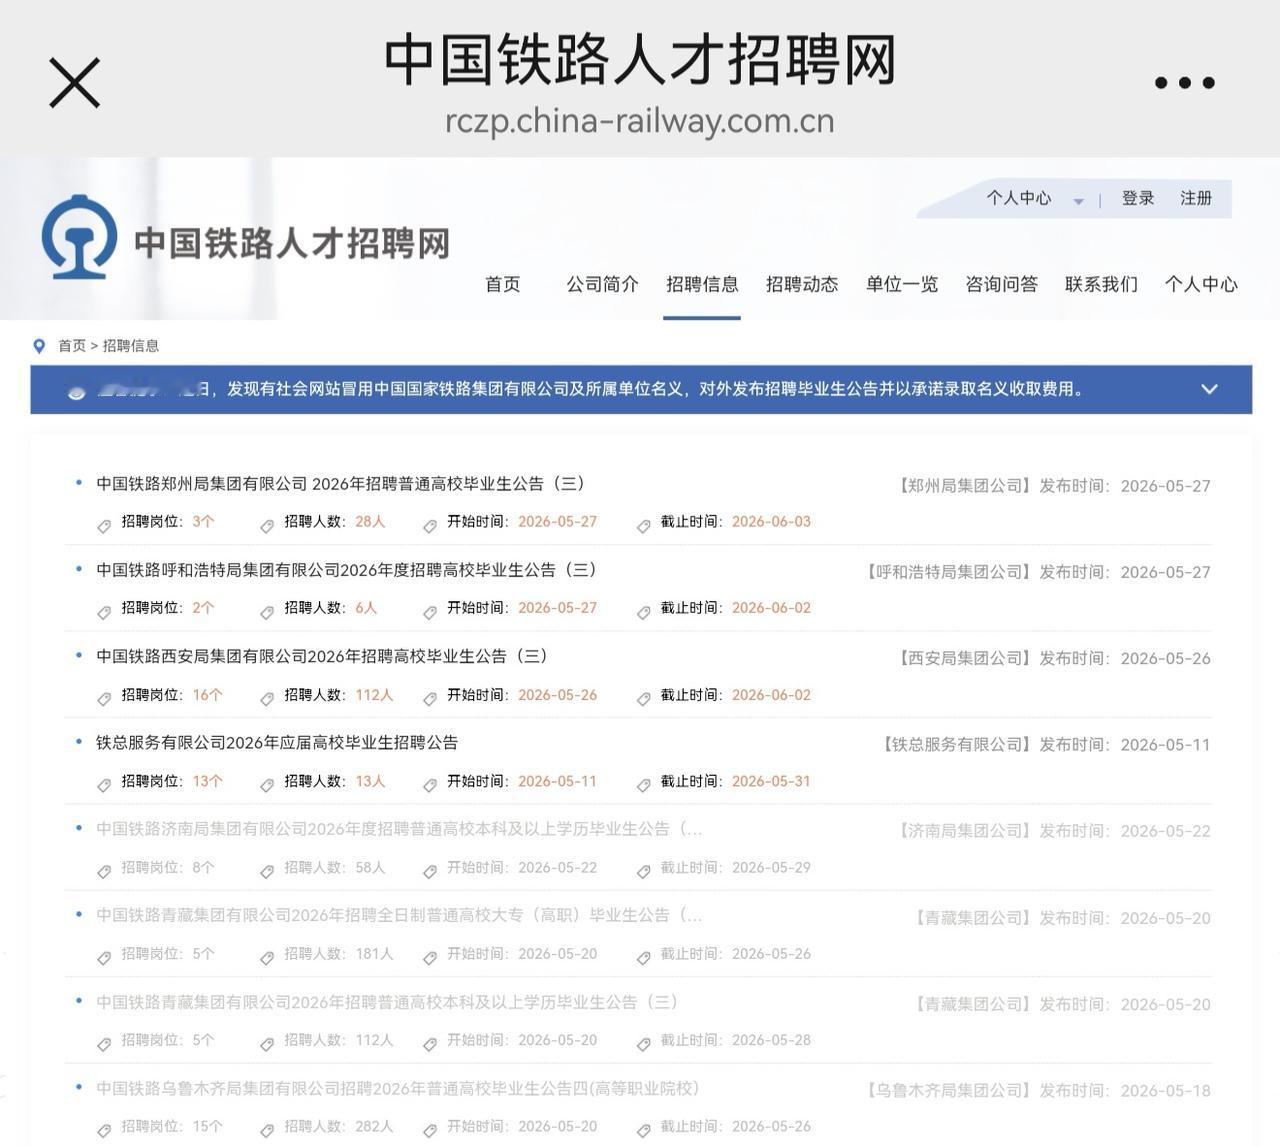1280x1146 pixels.
Task: Open the three-dot more options menu
Action: (1184, 83)
